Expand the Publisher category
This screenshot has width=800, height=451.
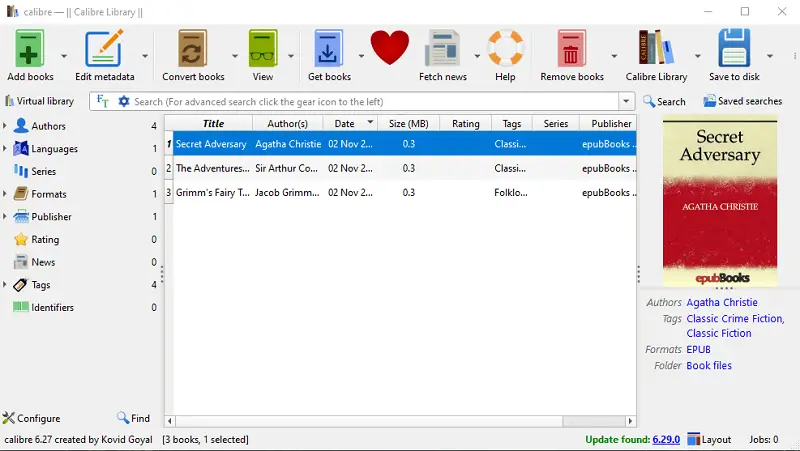pyautogui.click(x=5, y=216)
